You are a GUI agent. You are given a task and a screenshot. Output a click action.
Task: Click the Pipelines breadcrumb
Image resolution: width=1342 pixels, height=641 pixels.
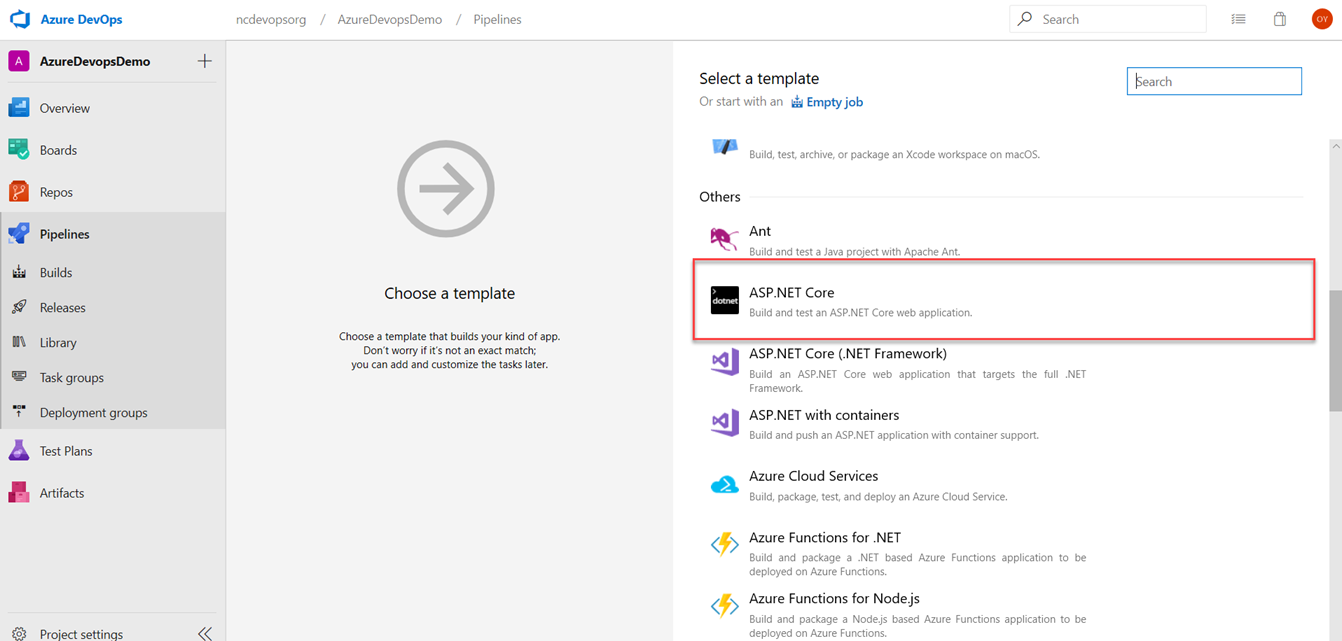click(x=497, y=19)
